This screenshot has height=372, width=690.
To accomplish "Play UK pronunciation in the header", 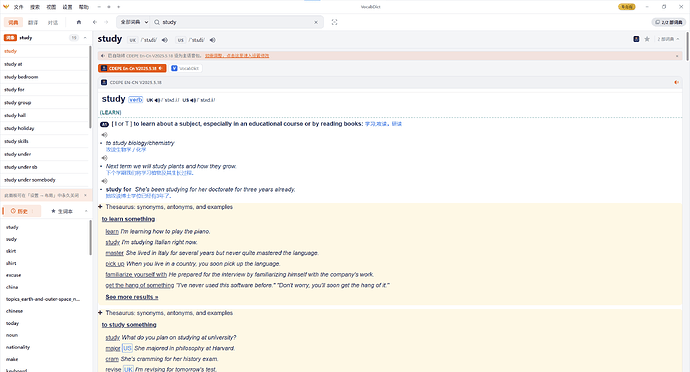I will click(x=165, y=40).
